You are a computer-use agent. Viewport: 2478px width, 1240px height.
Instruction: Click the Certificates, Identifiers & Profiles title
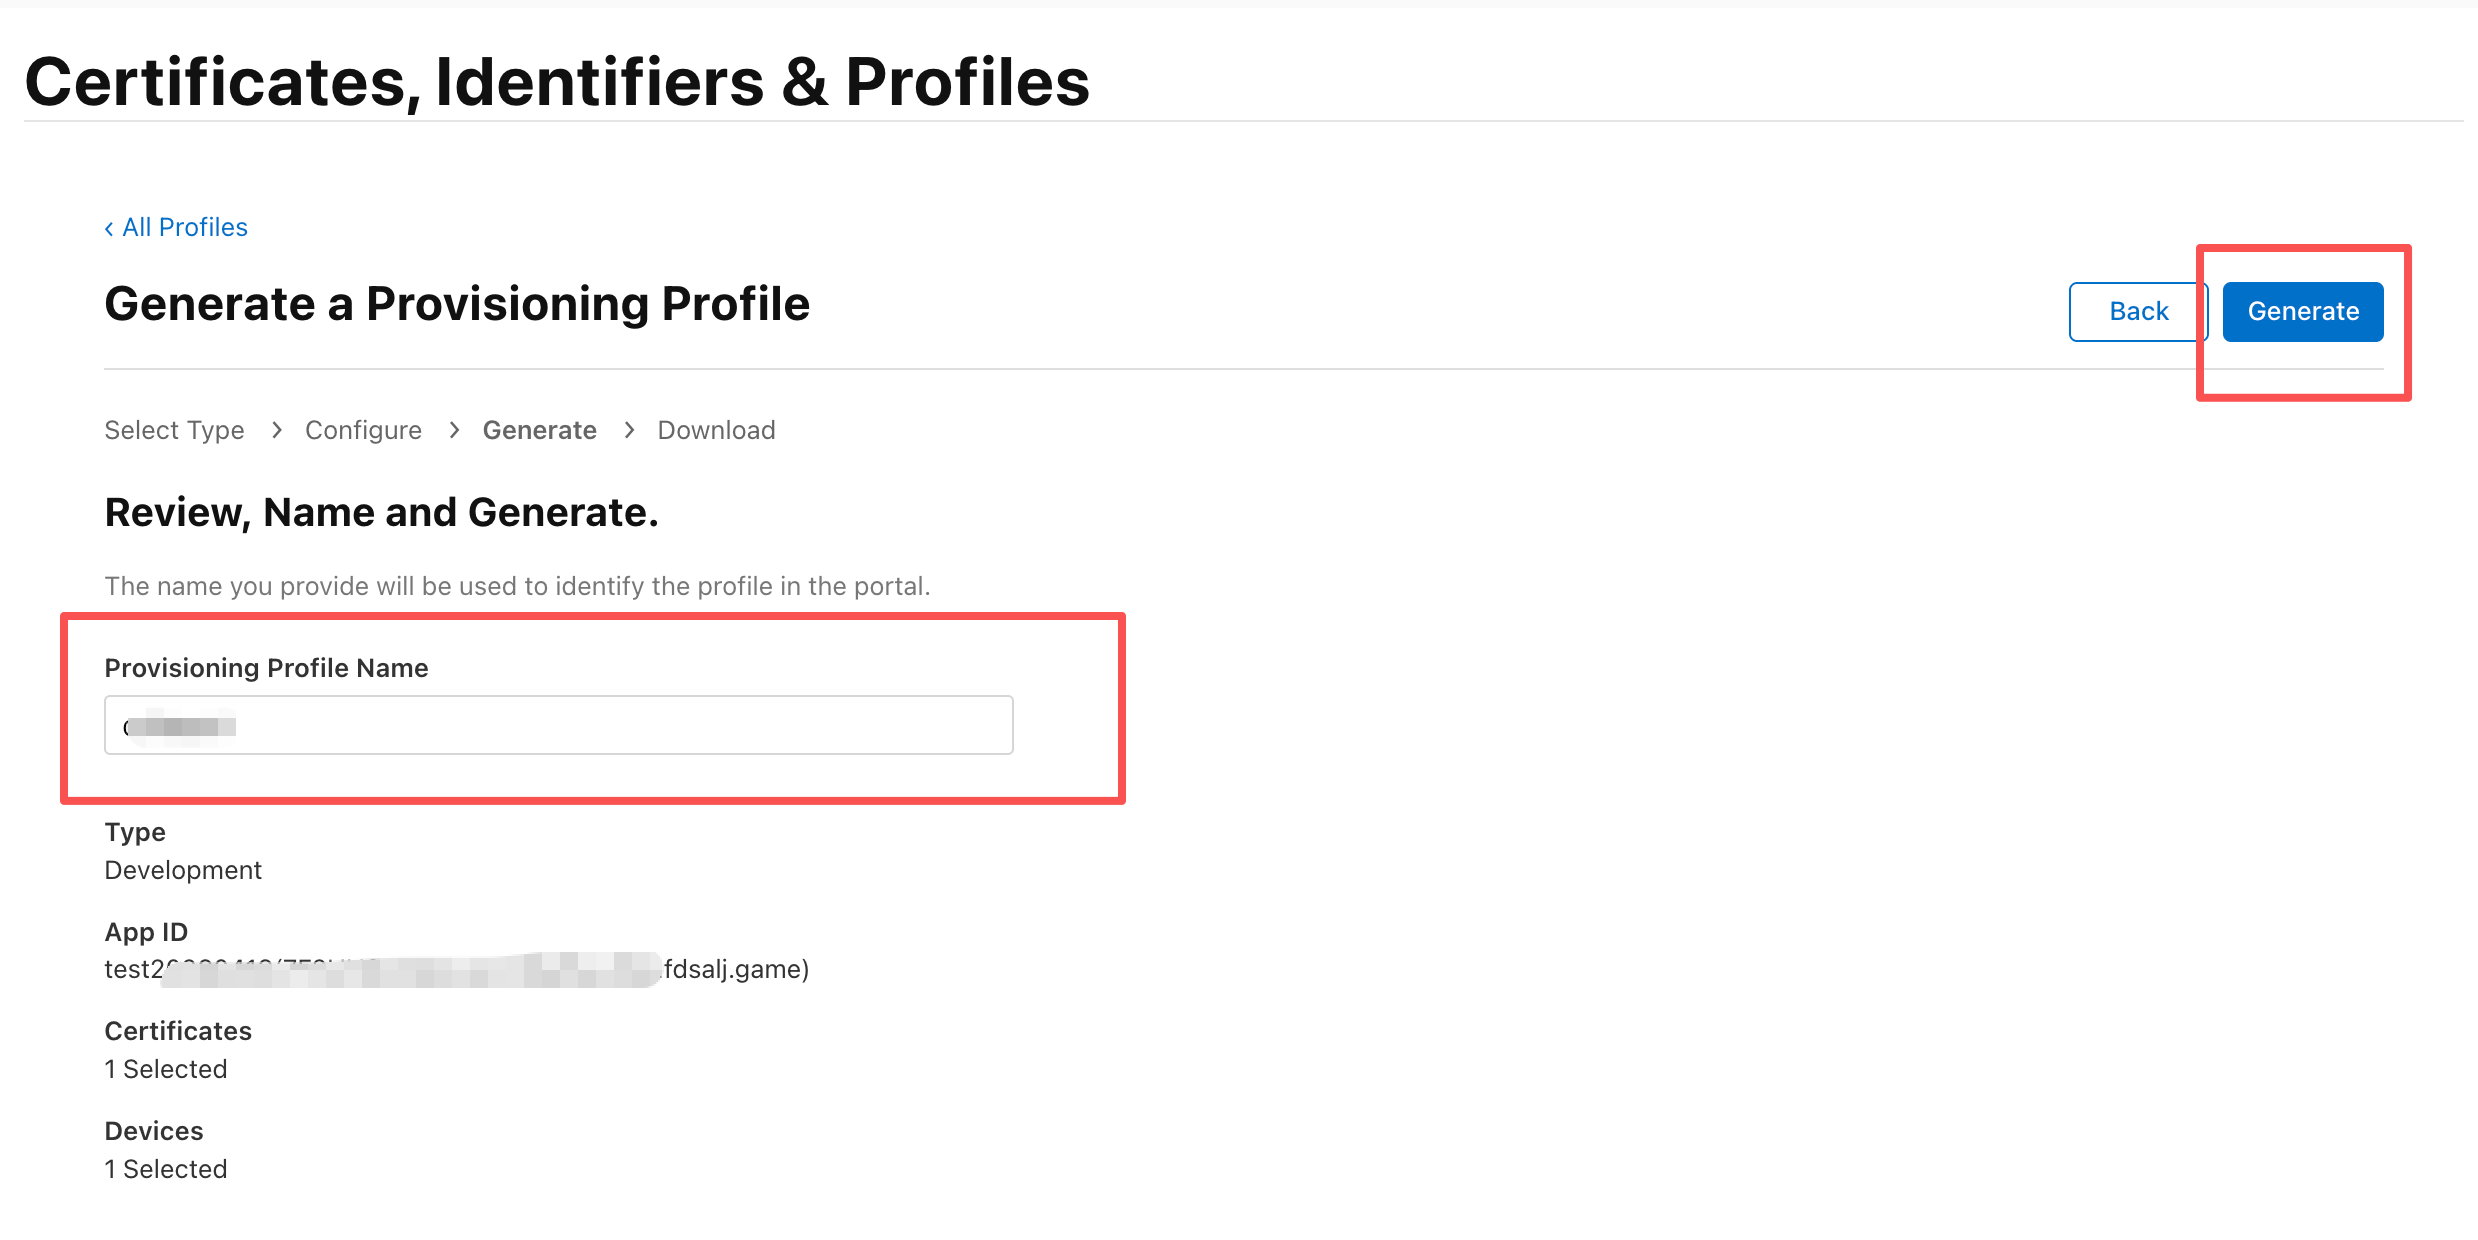pos(557,81)
